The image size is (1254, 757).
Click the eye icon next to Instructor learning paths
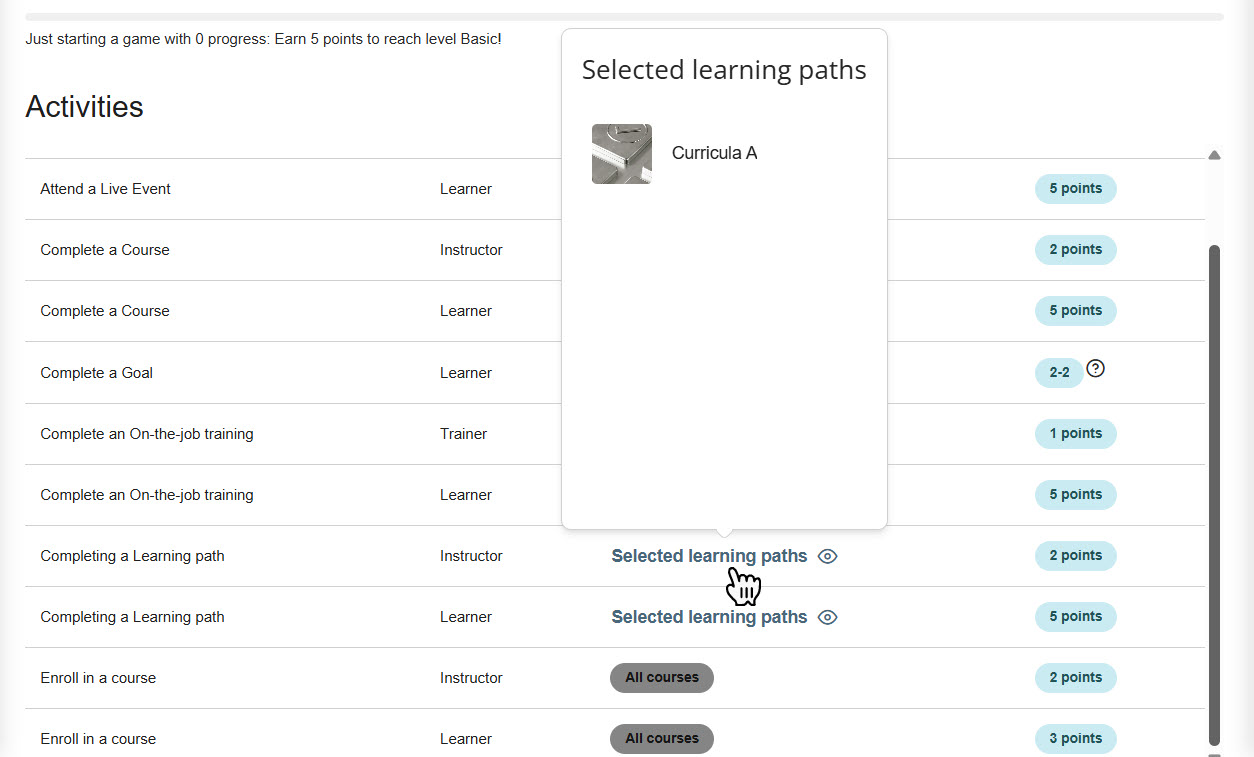tap(827, 556)
